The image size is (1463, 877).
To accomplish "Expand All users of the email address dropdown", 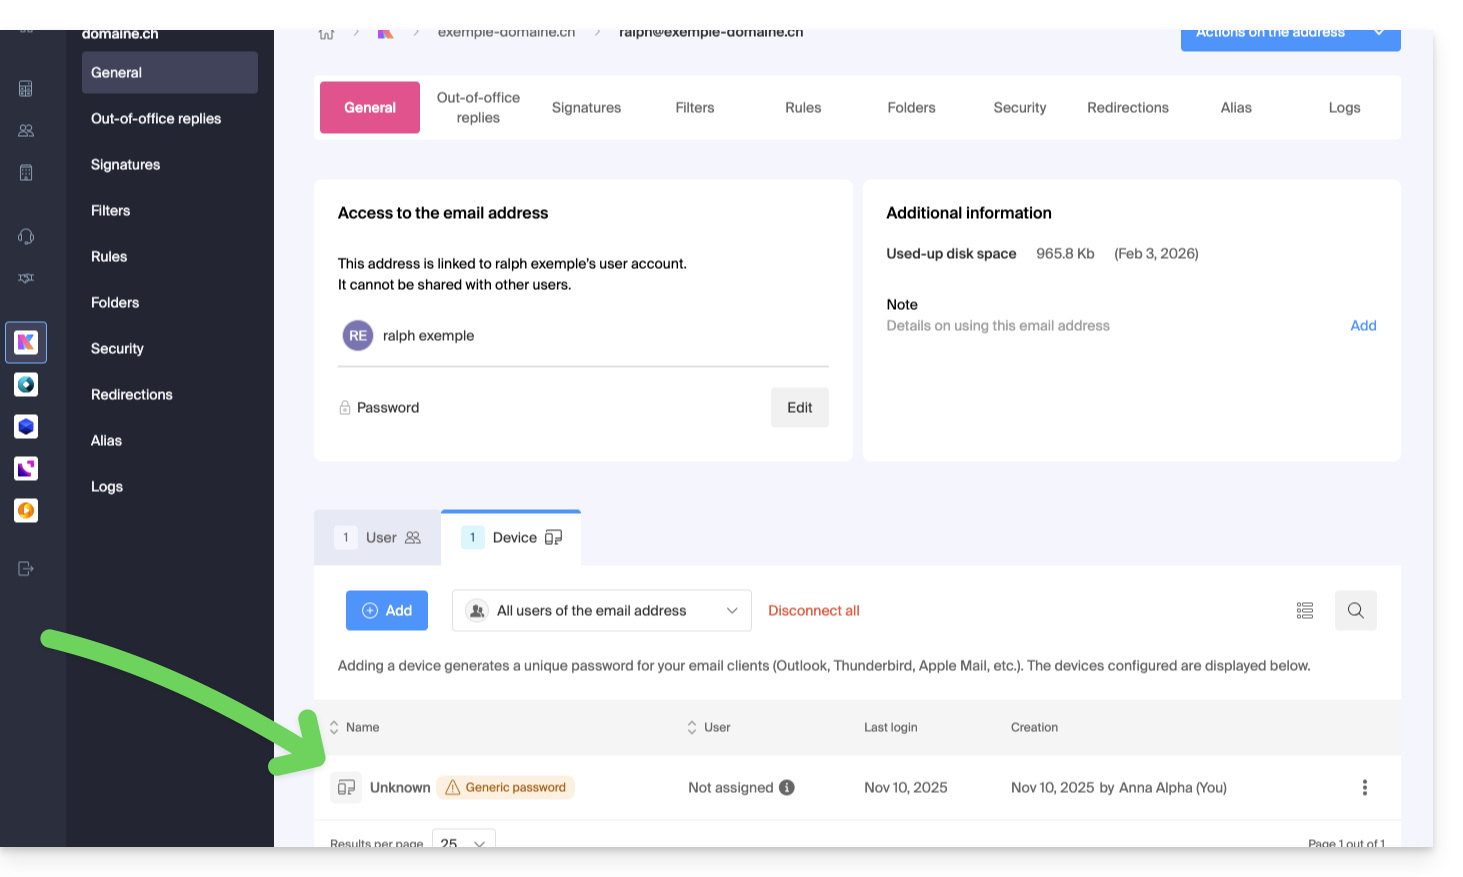I will (x=601, y=611).
